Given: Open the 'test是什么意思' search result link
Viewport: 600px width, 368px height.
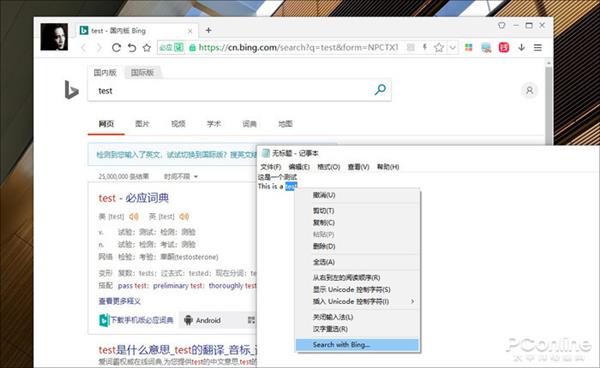Looking at the screenshot, I should [x=178, y=350].
